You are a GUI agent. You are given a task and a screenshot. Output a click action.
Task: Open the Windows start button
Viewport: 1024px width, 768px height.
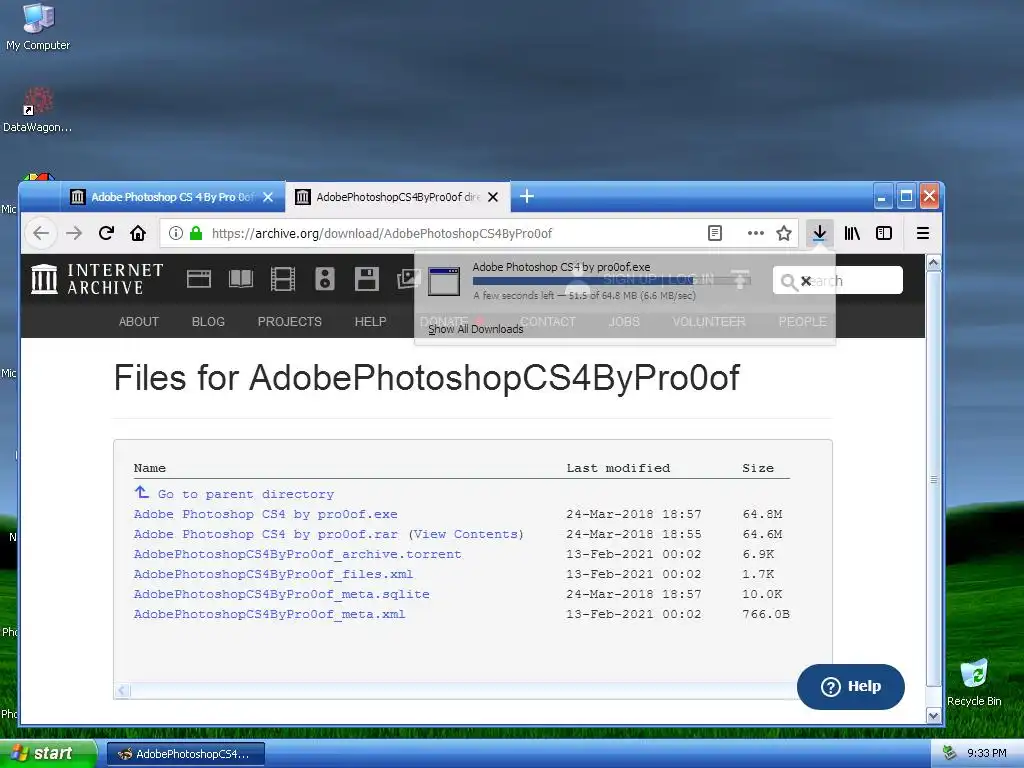[x=48, y=753]
